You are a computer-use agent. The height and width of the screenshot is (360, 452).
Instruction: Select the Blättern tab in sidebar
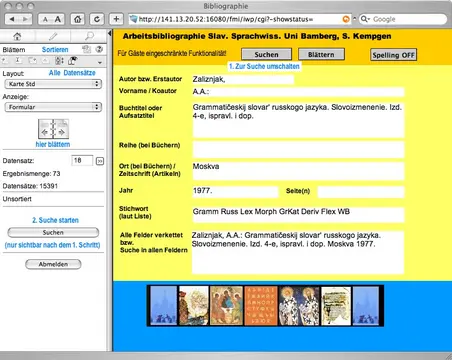point(14,50)
